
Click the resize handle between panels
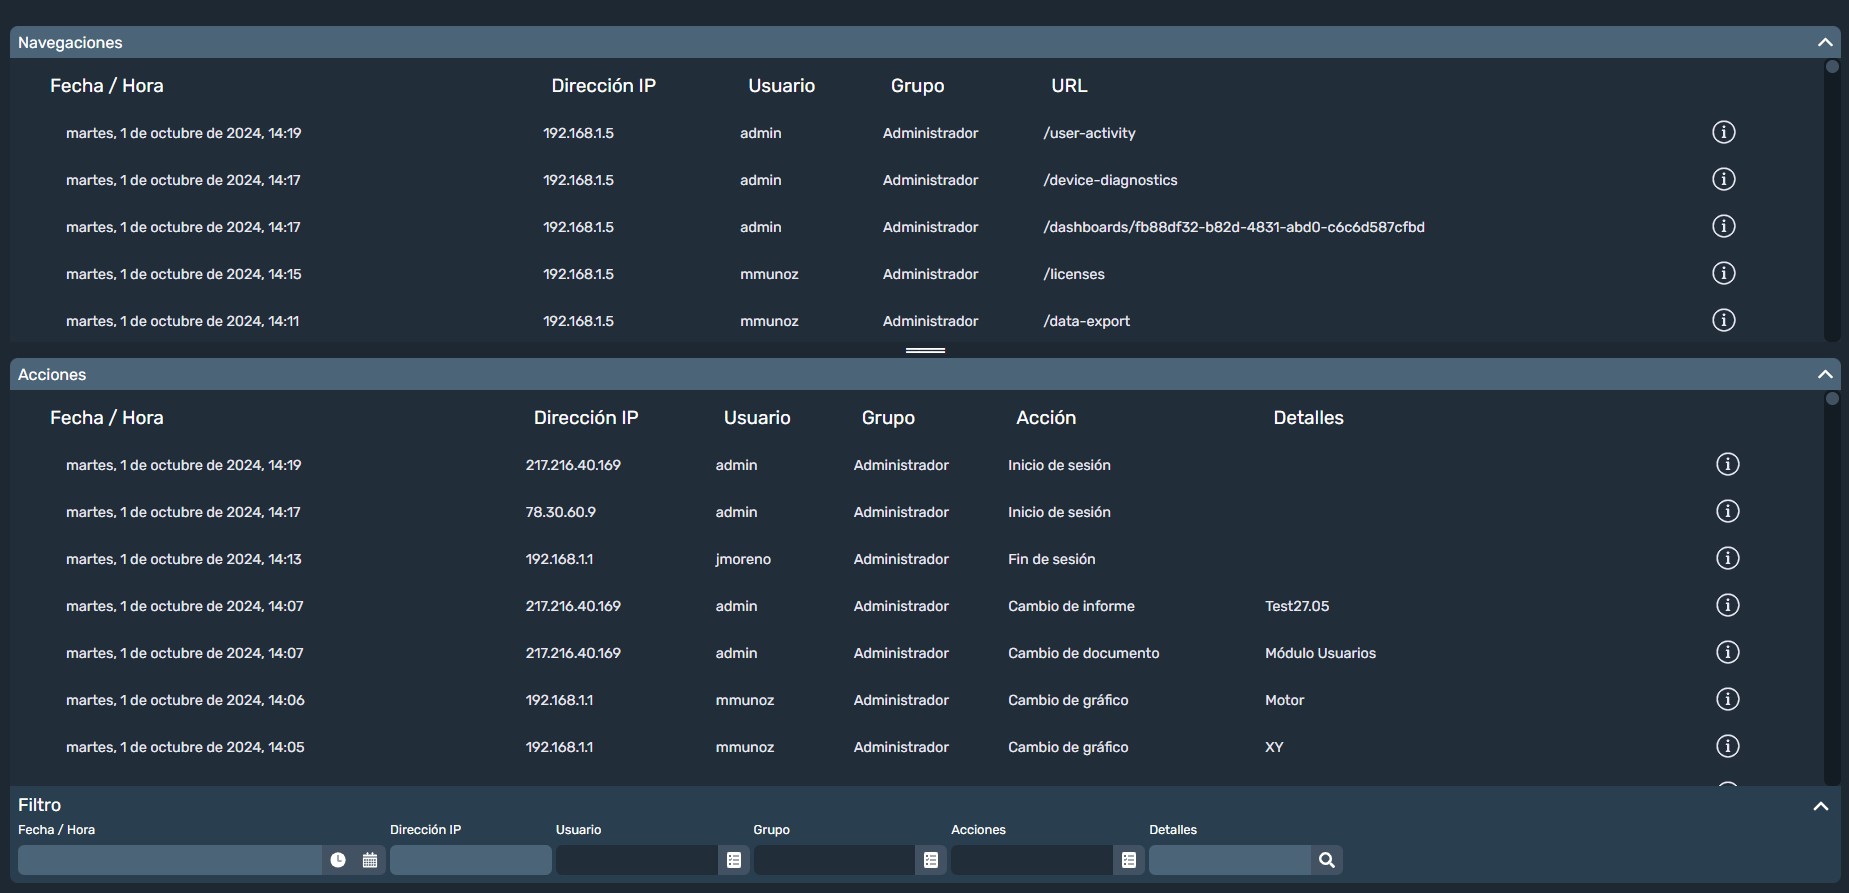(925, 350)
